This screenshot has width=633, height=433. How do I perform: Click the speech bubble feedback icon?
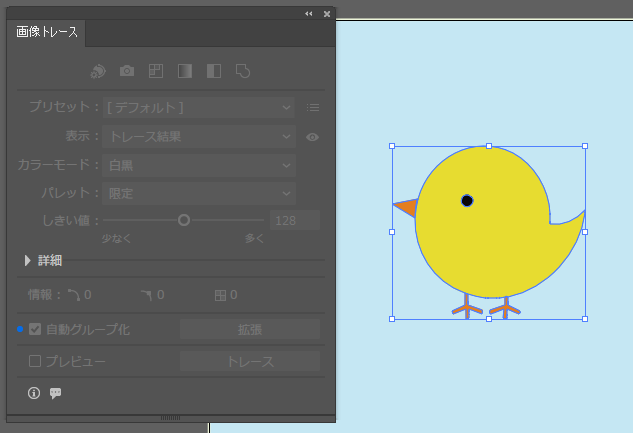pos(55,393)
